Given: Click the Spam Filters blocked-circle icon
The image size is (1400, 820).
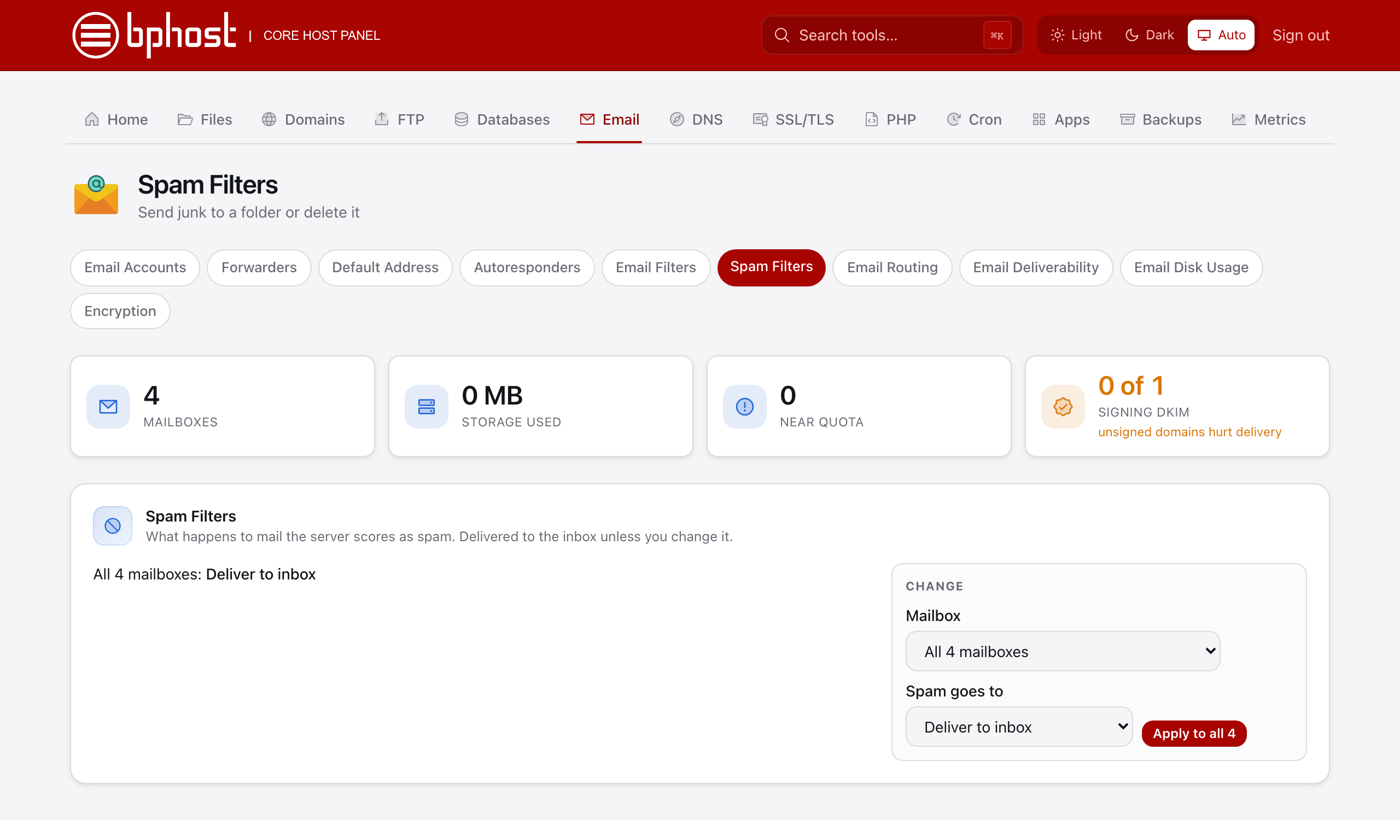Looking at the screenshot, I should tap(113, 526).
